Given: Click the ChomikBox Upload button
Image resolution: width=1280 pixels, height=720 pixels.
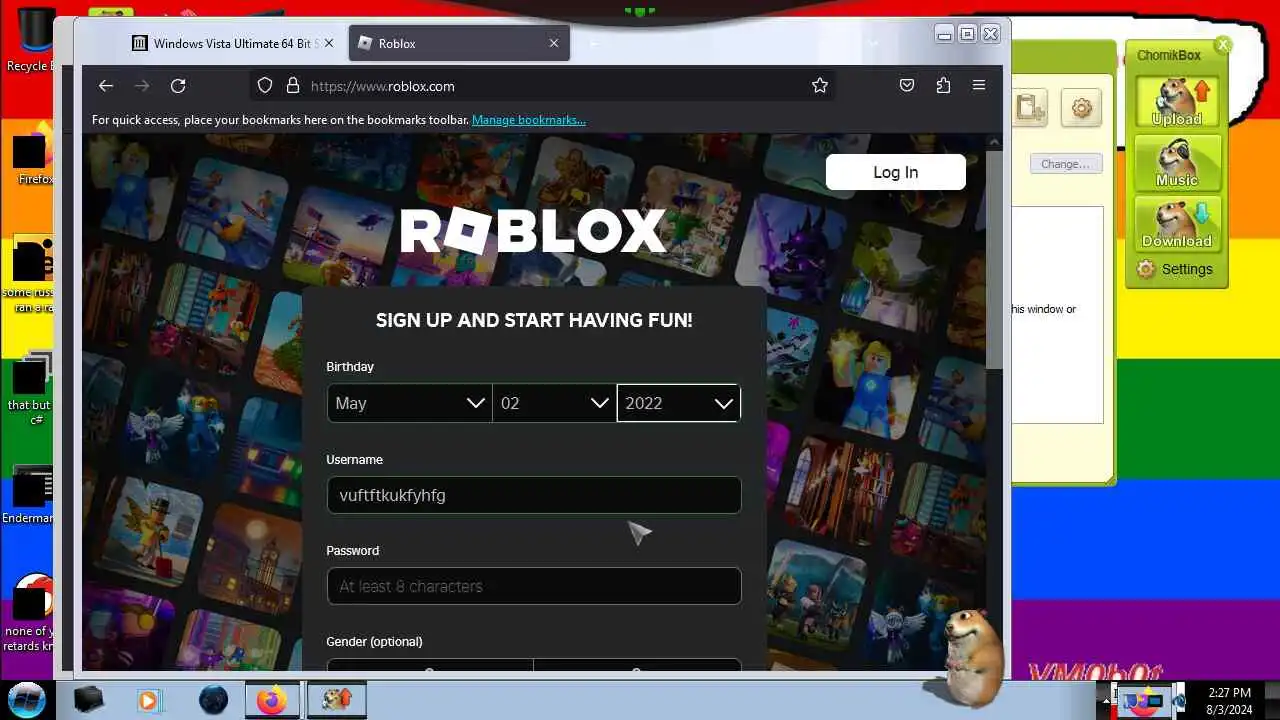Looking at the screenshot, I should point(1177,103).
